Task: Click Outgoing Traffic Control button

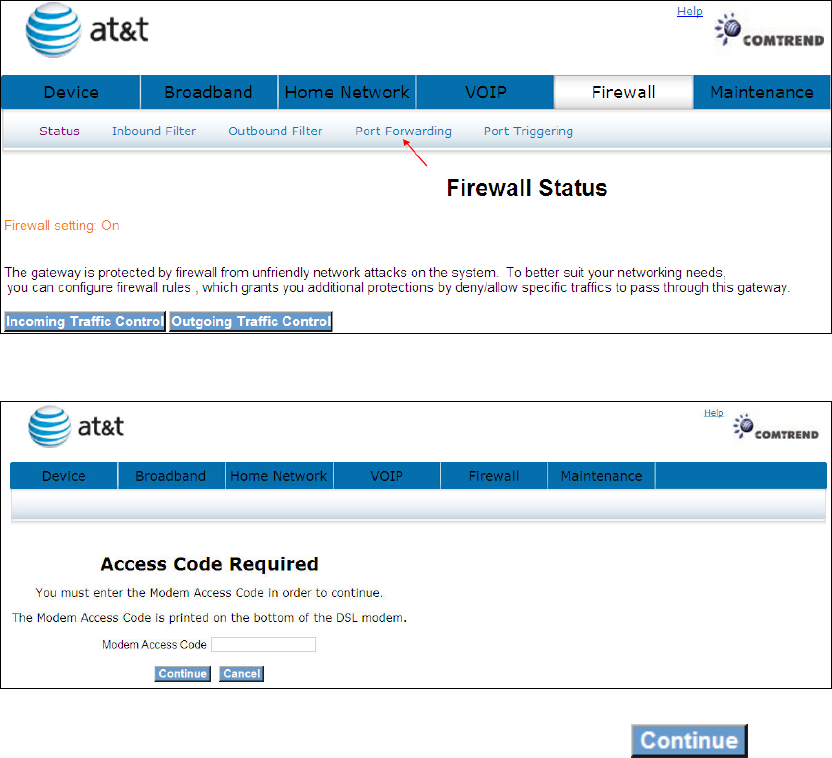Action: (251, 321)
